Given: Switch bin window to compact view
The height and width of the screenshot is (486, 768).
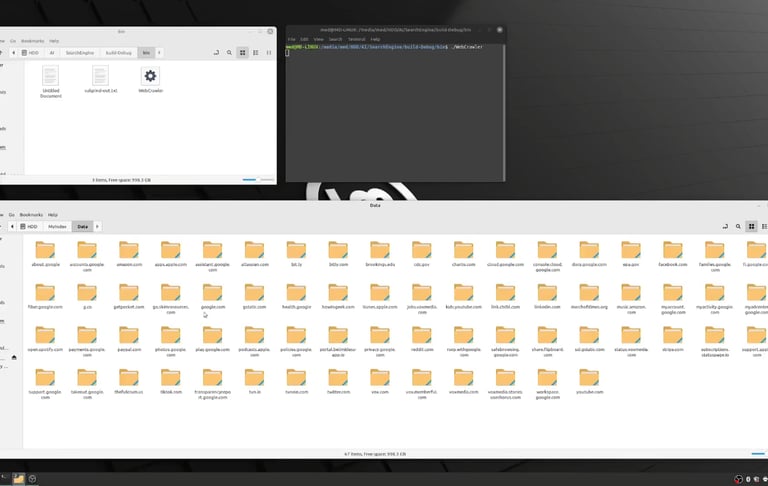Looking at the screenshot, I should (x=268, y=52).
